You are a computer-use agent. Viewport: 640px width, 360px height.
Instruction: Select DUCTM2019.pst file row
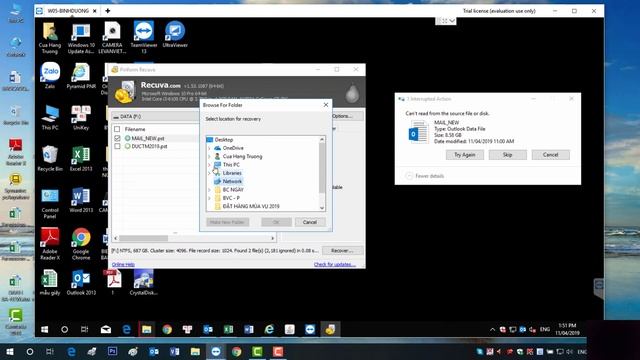coord(149,146)
